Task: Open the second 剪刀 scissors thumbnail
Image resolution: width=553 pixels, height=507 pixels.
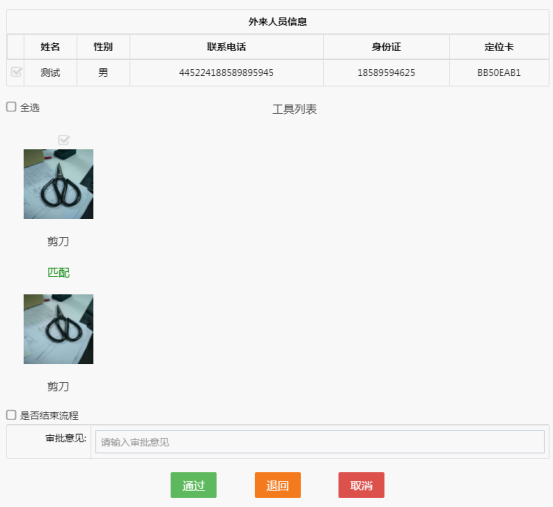Action: [x=59, y=329]
